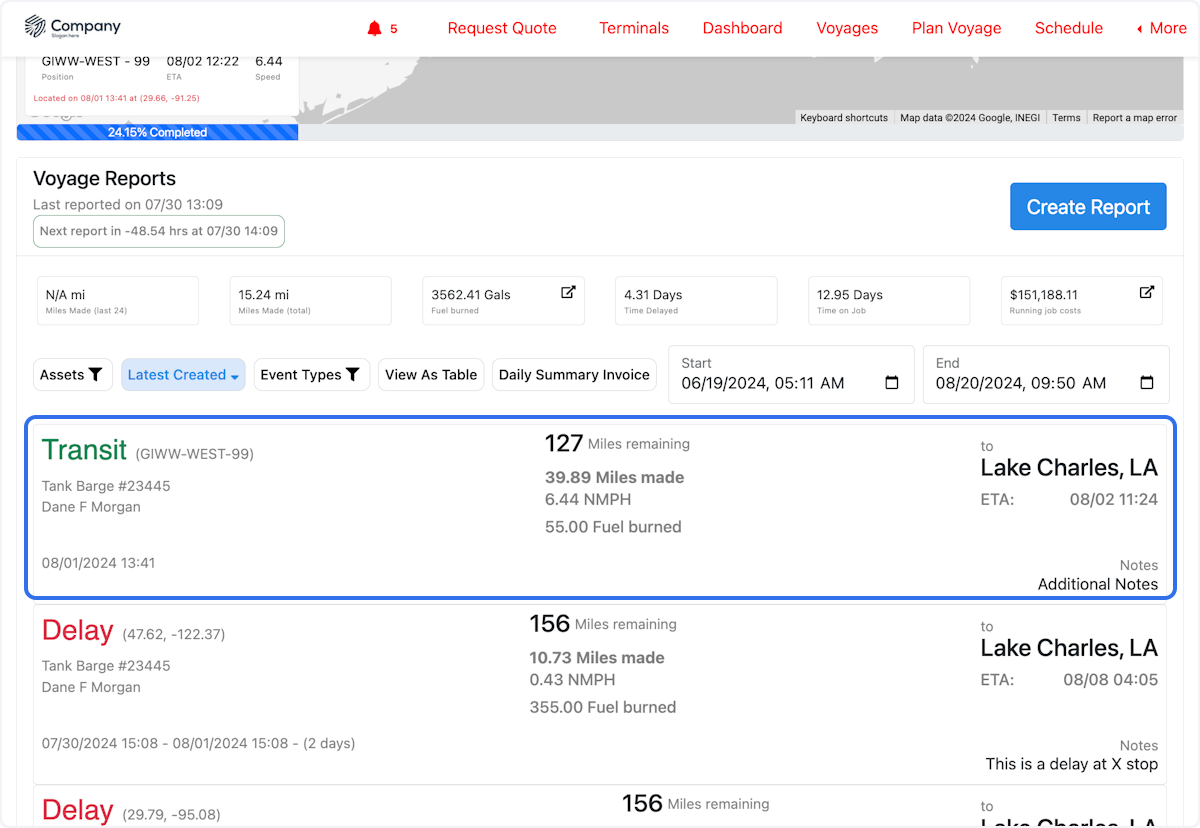Click the Company logo
The height and width of the screenshot is (828, 1200).
pos(72,28)
